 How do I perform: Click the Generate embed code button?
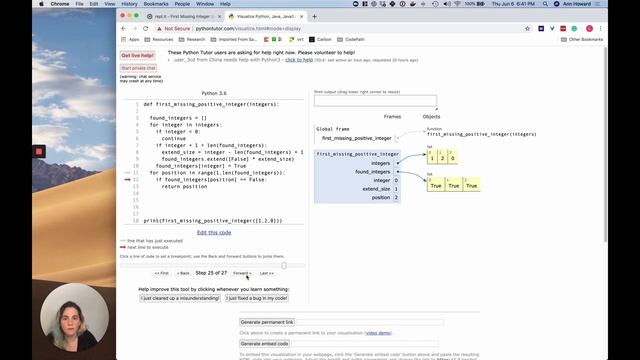264,344
